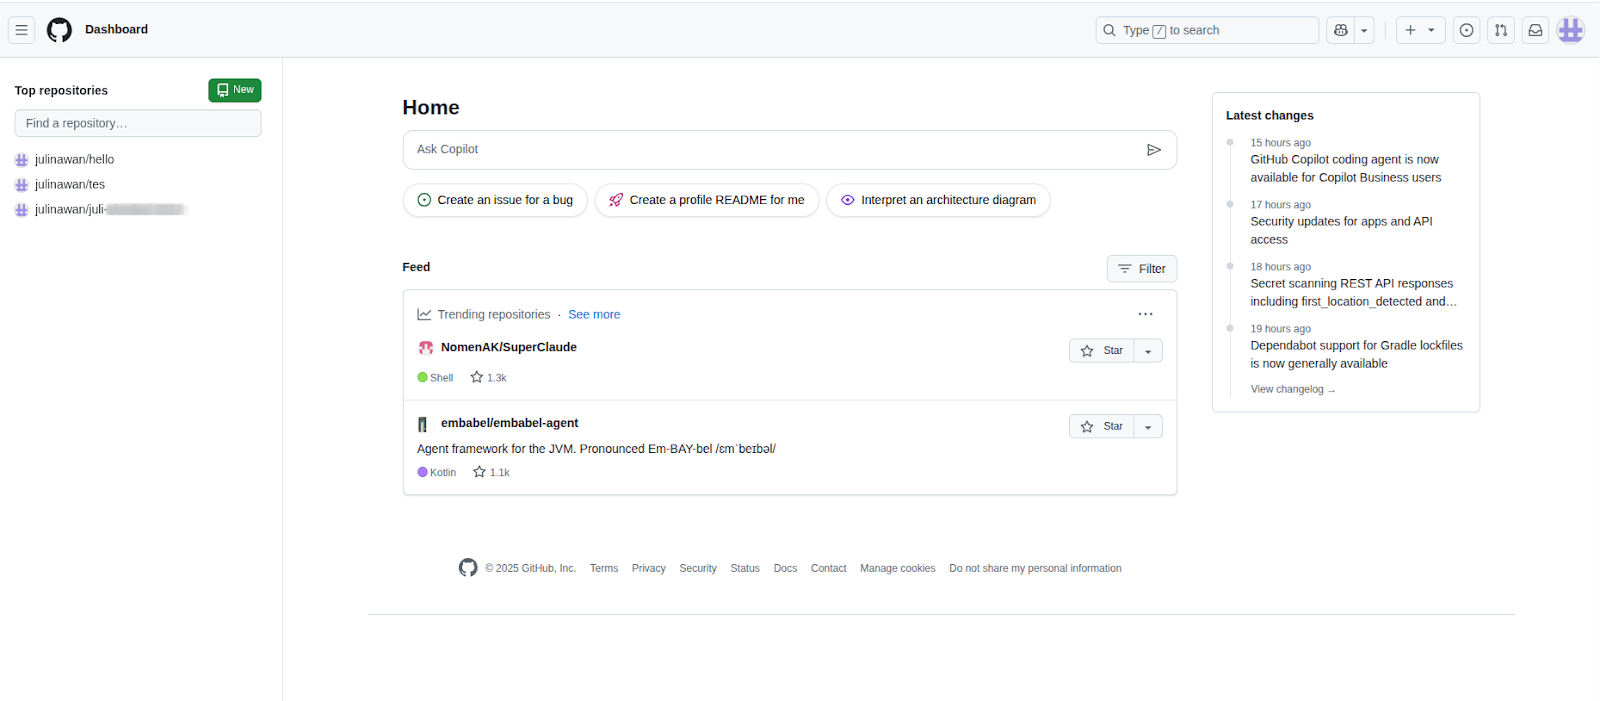This screenshot has width=1600, height=701.
Task: Click the Latest changes heading
Action: point(1270,116)
